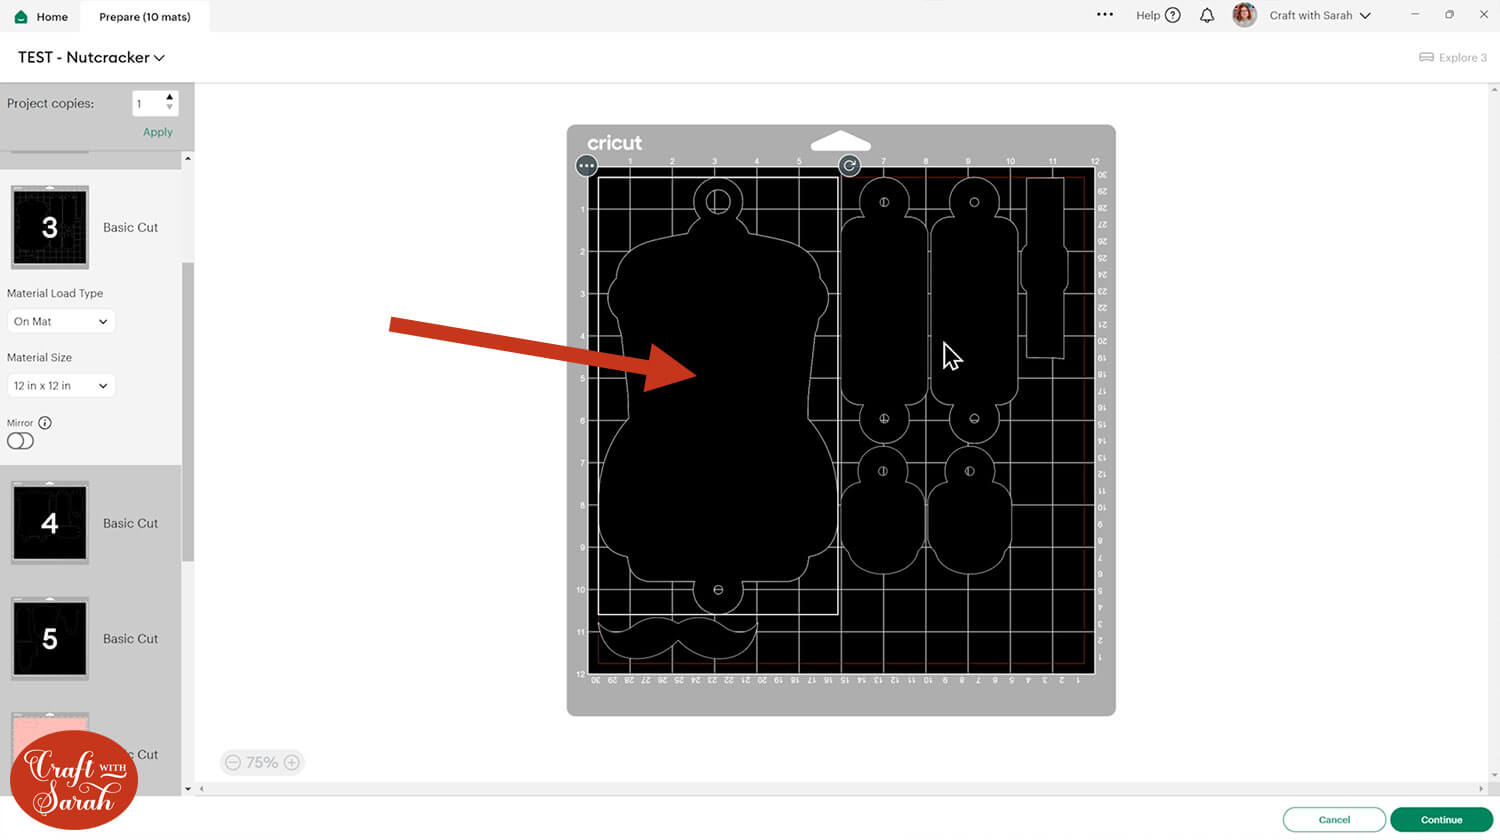Continue to the next step
Viewport: 1500px width, 840px height.
pos(1441,820)
